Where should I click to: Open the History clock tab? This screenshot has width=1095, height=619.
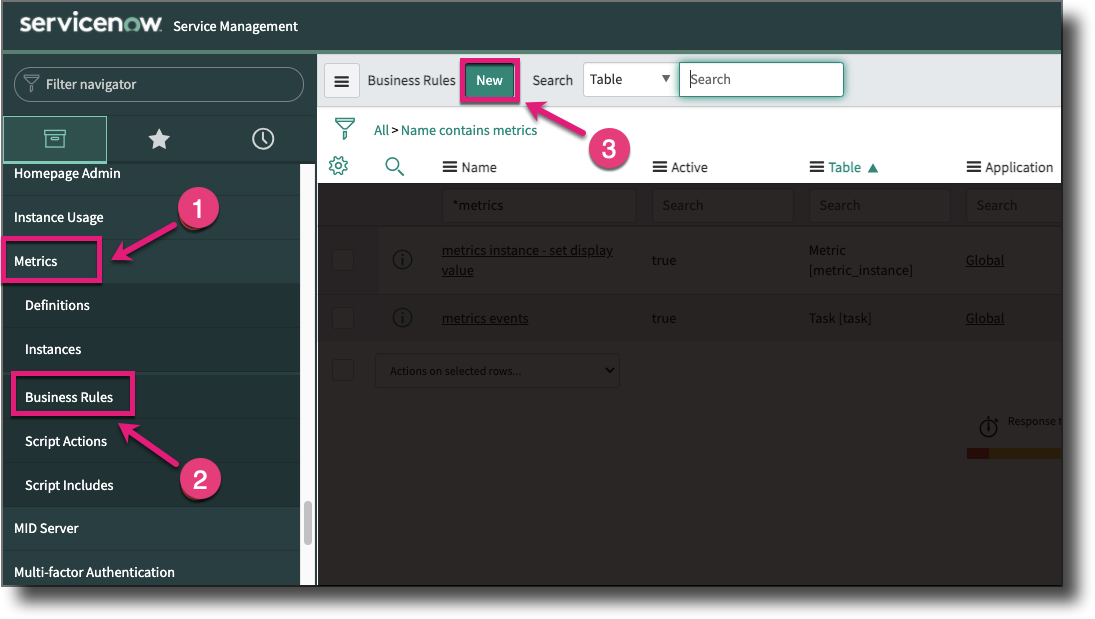pos(263,139)
